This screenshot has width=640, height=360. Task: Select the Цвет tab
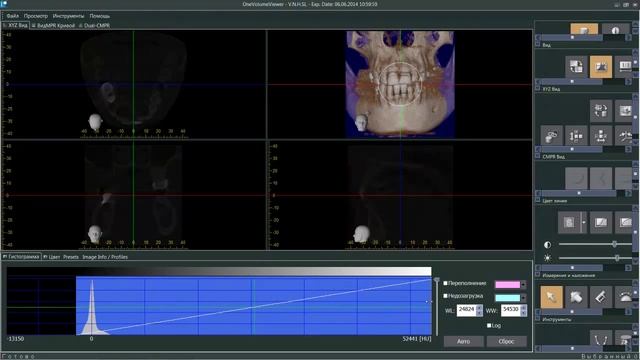pos(52,257)
